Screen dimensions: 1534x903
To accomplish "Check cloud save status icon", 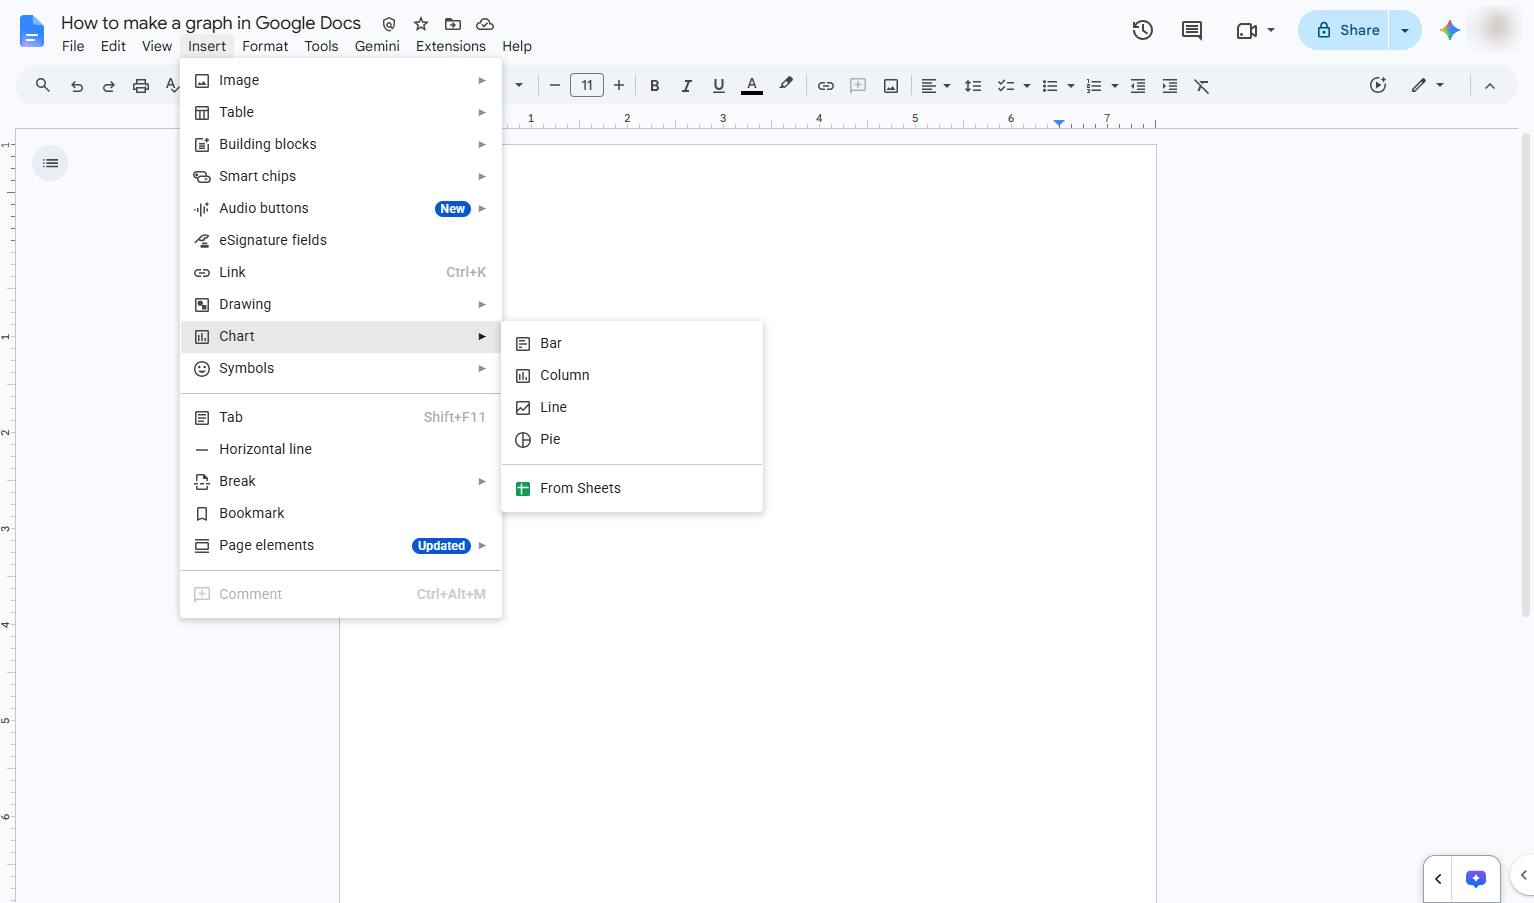I will (x=485, y=24).
